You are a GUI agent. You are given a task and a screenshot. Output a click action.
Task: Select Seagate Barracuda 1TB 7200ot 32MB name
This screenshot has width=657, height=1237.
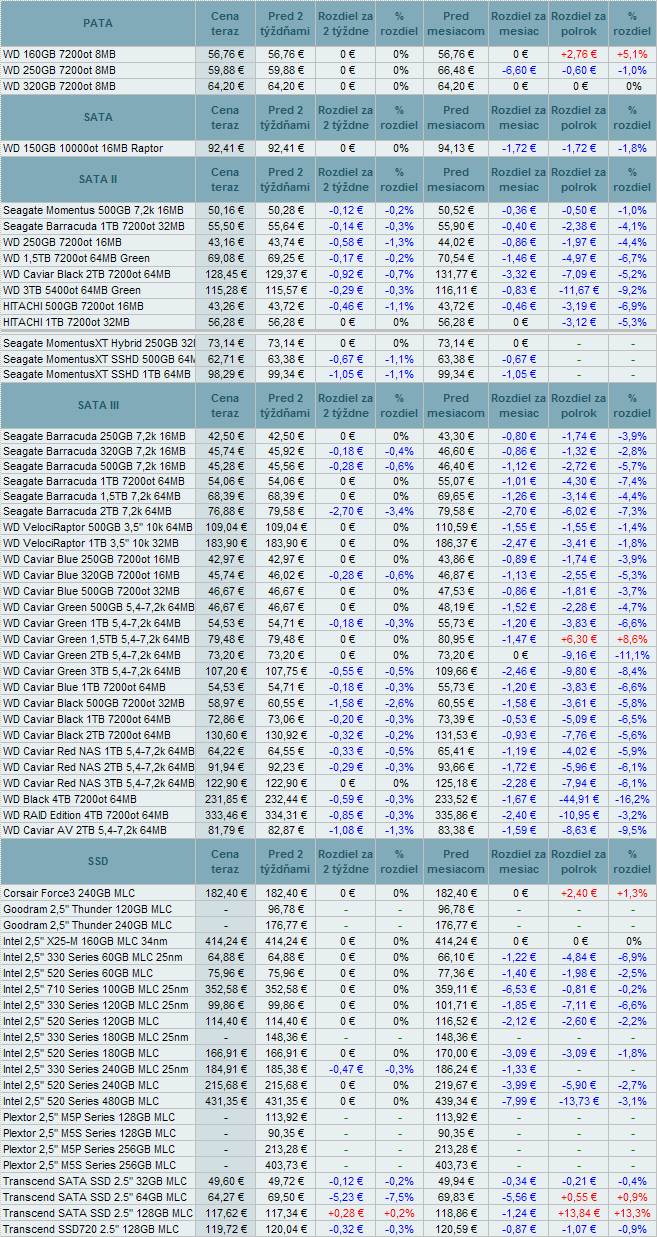[93, 226]
